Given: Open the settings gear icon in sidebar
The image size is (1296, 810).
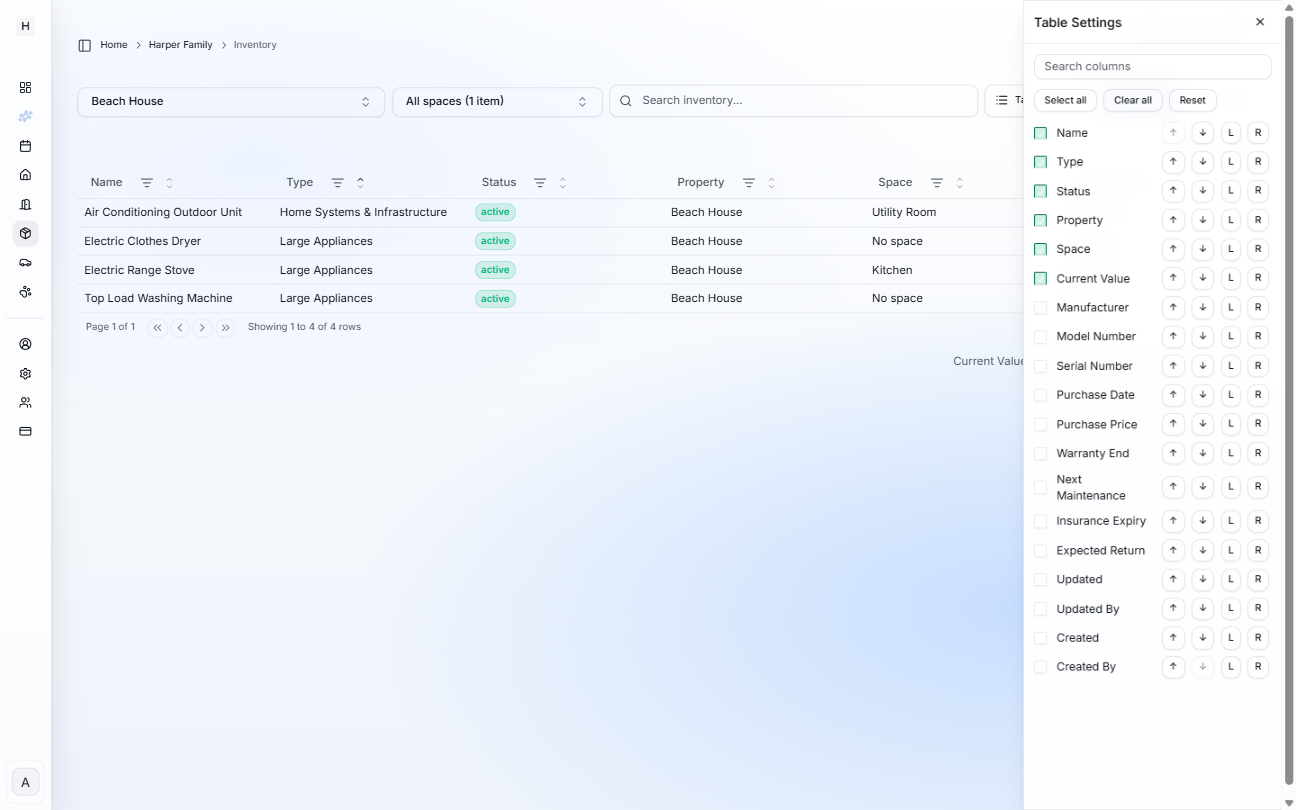Looking at the screenshot, I should click(26, 373).
